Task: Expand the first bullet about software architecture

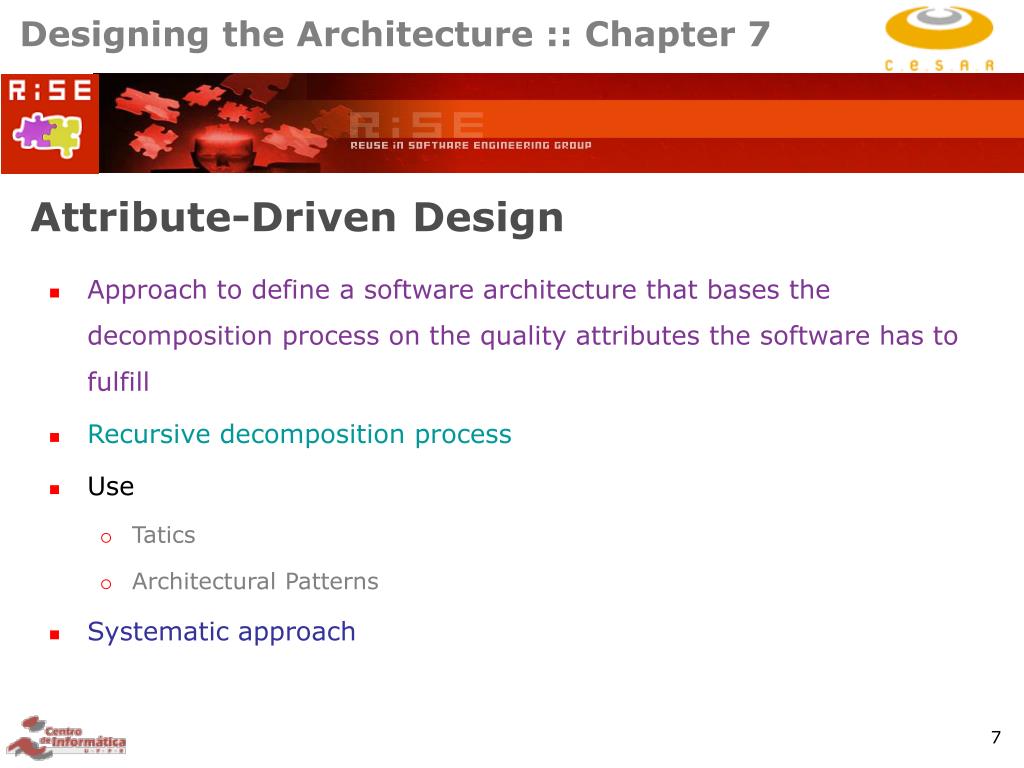Action: [53, 290]
